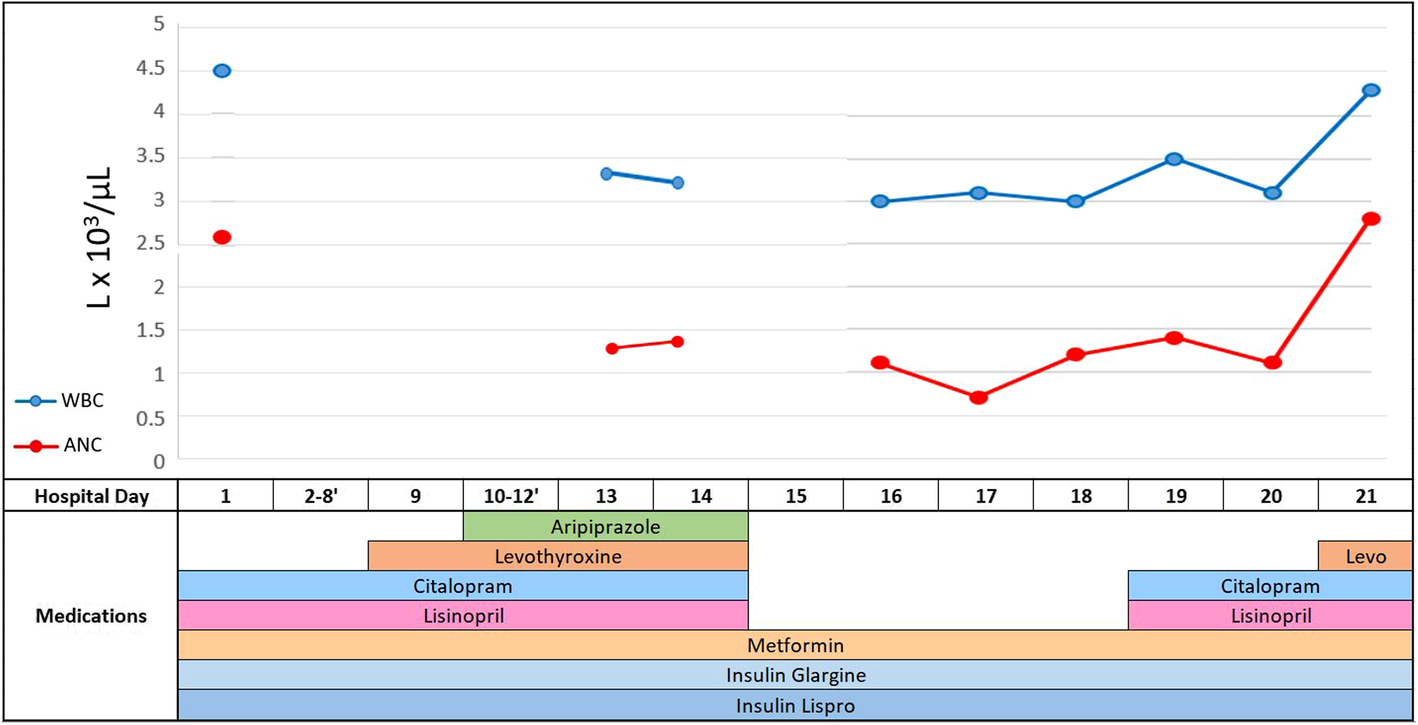Screen dimensions: 1418x725
Task: Choose Hospital Day cell 19
Action: tap(1175, 496)
